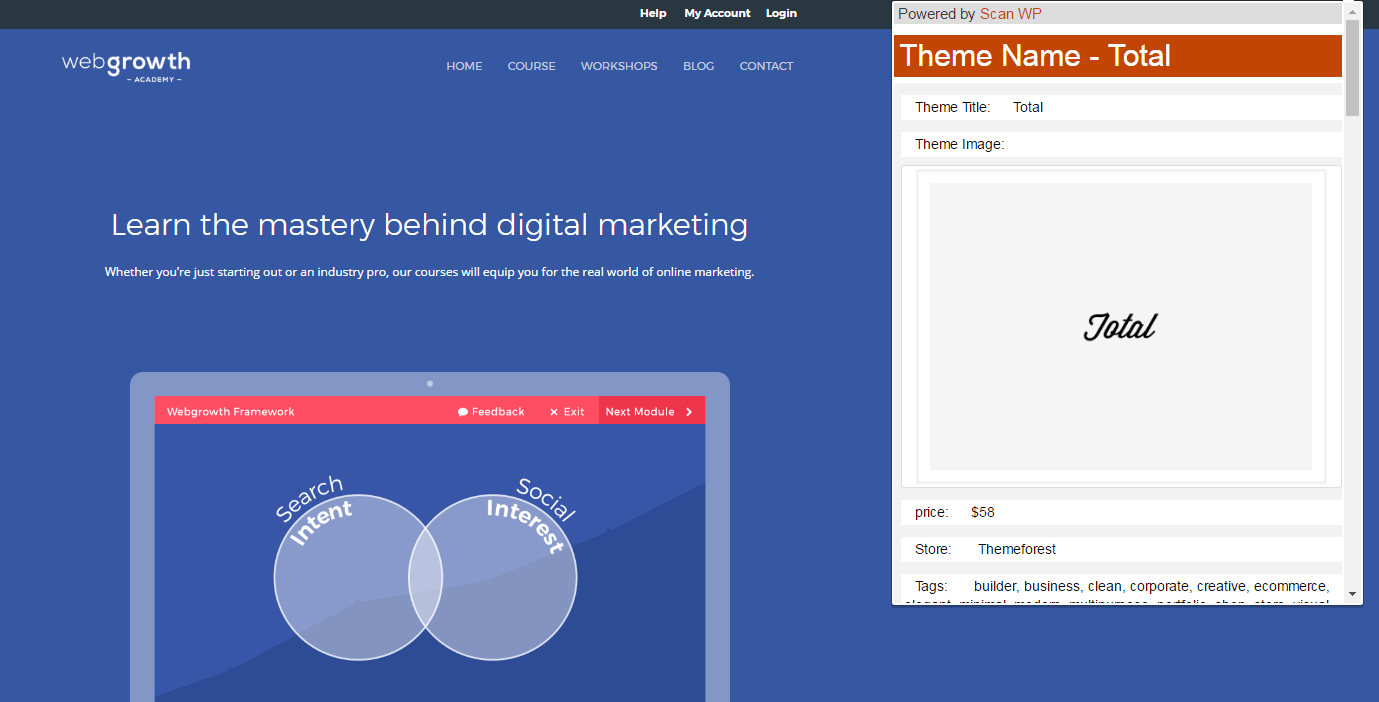The image size is (1379, 702).
Task: Click the X icon beside Exit
Action: tap(554, 412)
